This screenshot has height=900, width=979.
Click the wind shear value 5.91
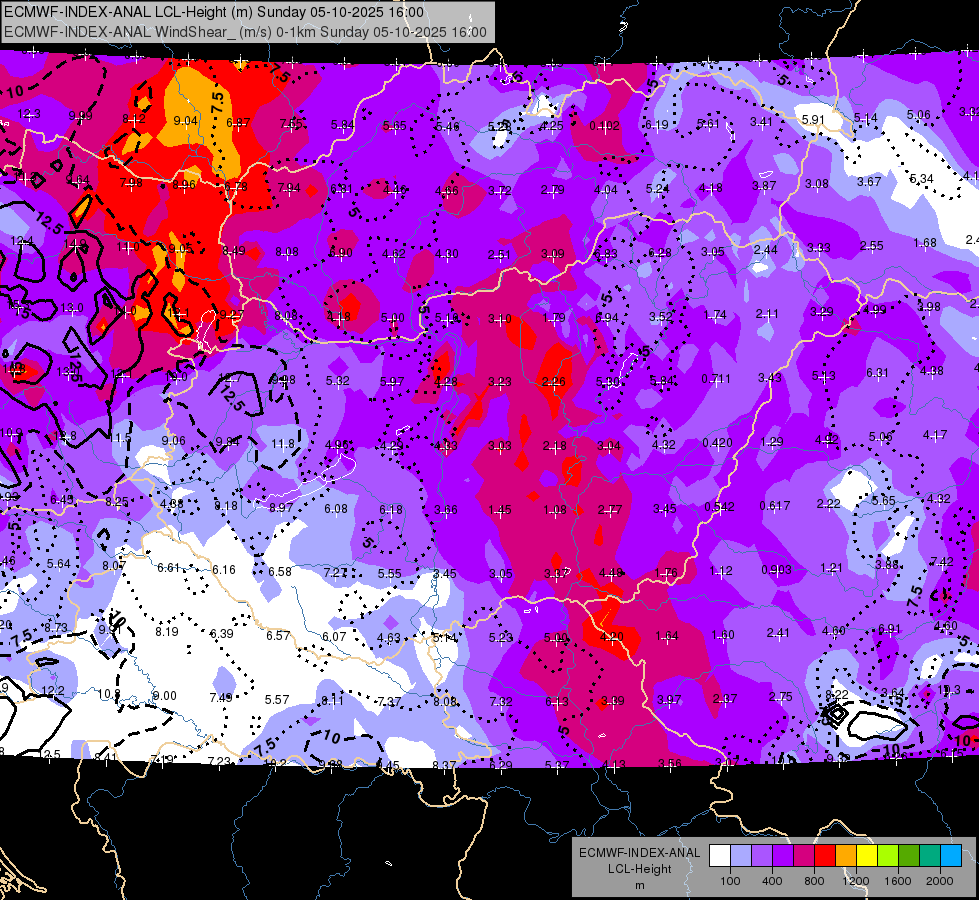(813, 119)
